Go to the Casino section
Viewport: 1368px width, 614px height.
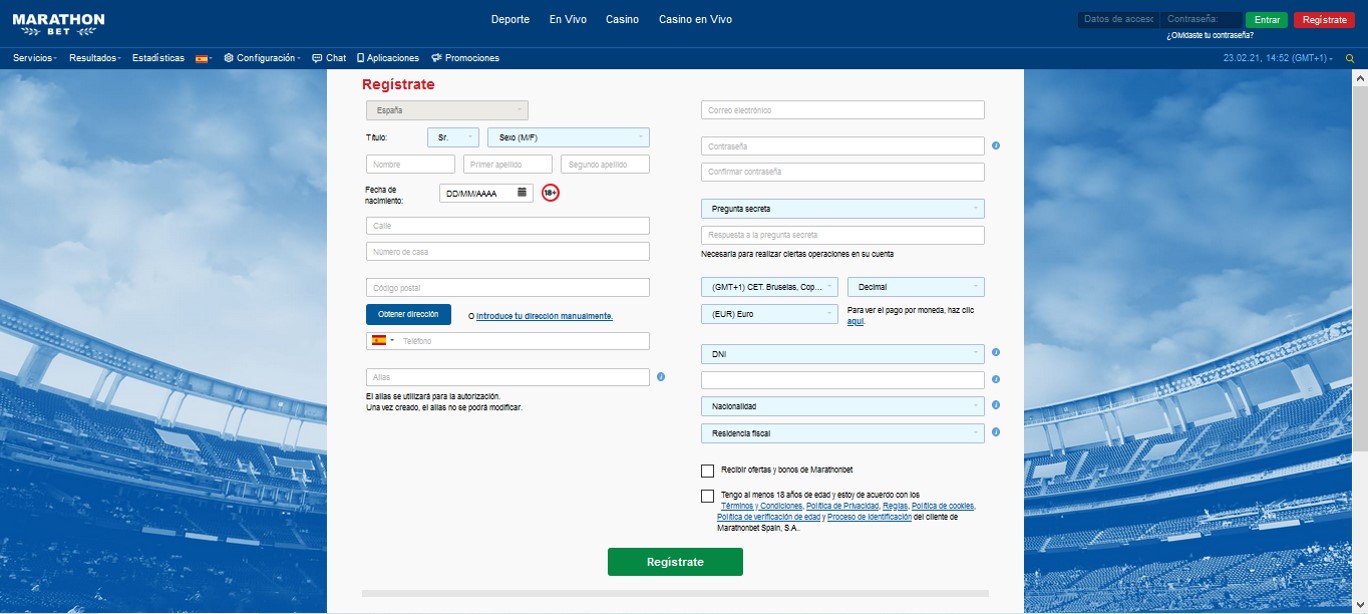coord(622,20)
